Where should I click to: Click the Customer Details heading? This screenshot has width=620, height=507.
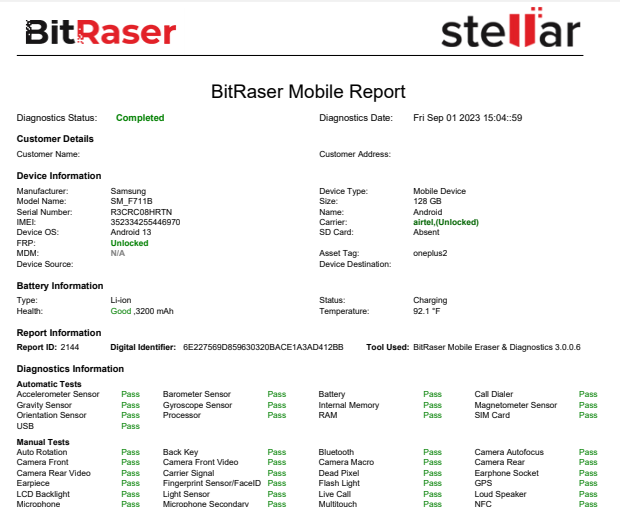tap(55, 139)
